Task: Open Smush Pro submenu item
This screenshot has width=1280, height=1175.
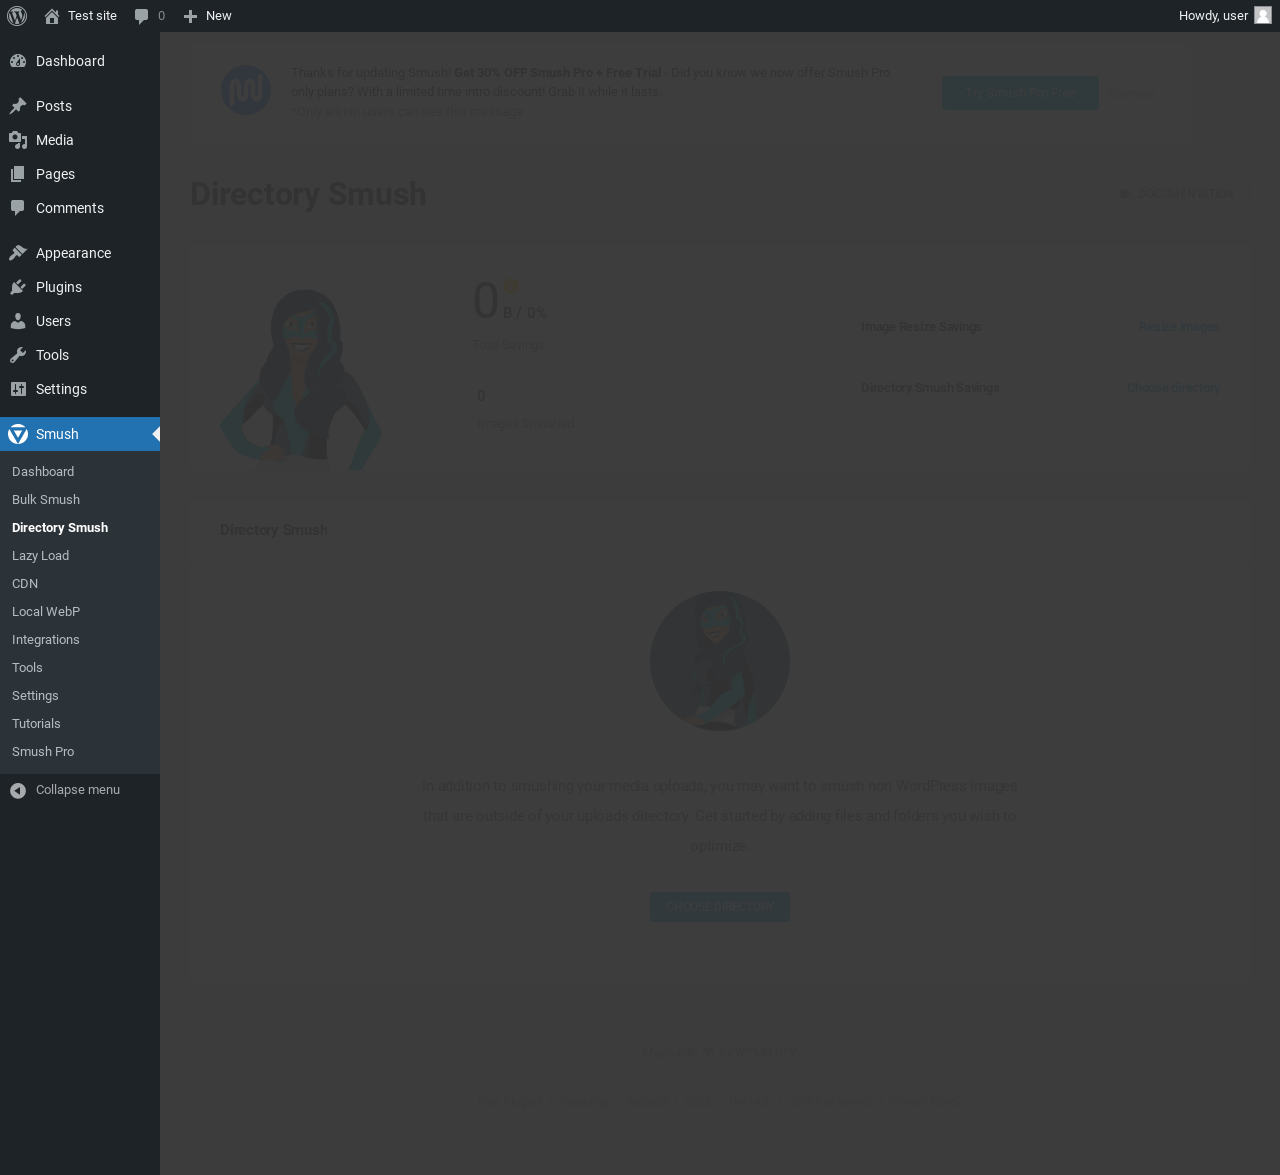Action: pyautogui.click(x=80, y=752)
